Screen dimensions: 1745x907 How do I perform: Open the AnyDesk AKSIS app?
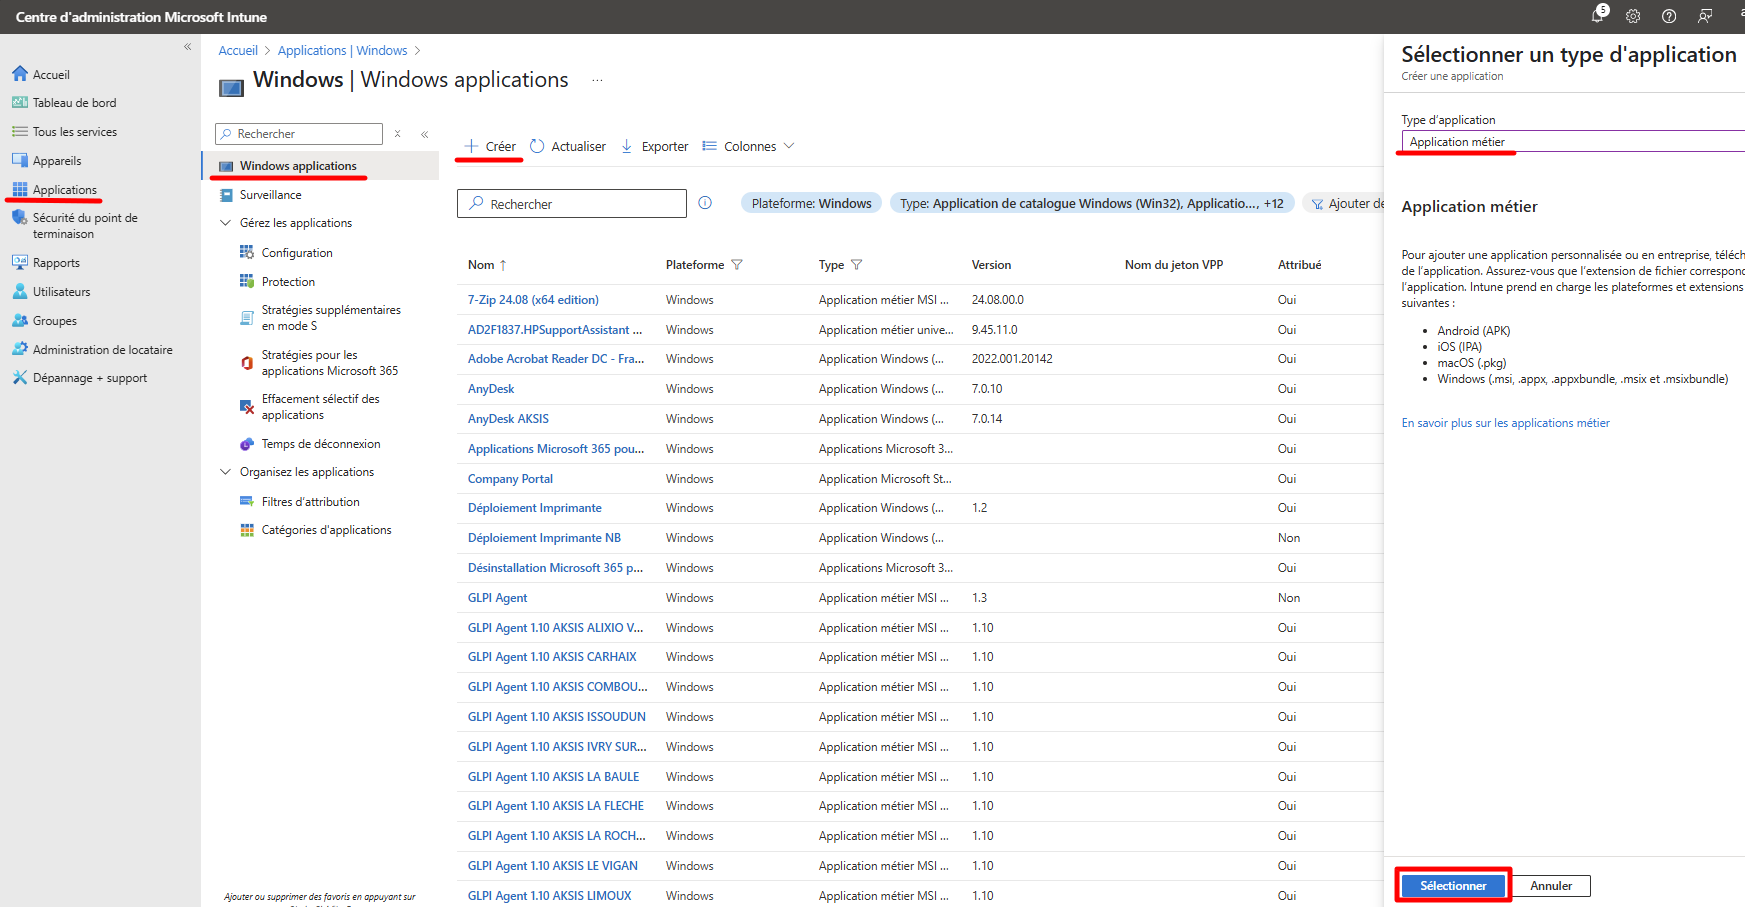[508, 419]
